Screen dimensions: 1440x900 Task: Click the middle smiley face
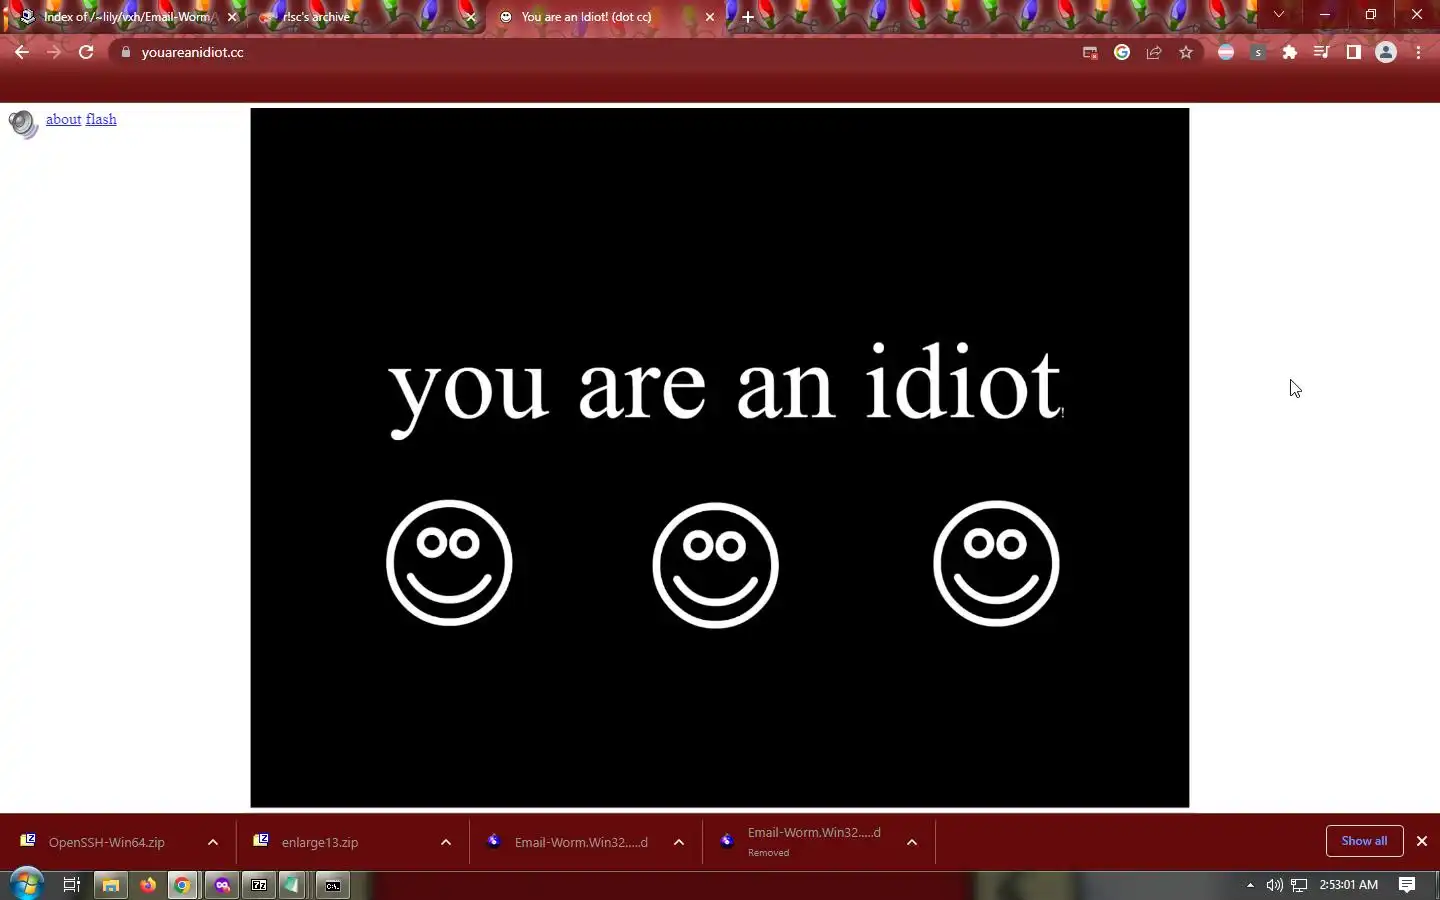click(715, 565)
